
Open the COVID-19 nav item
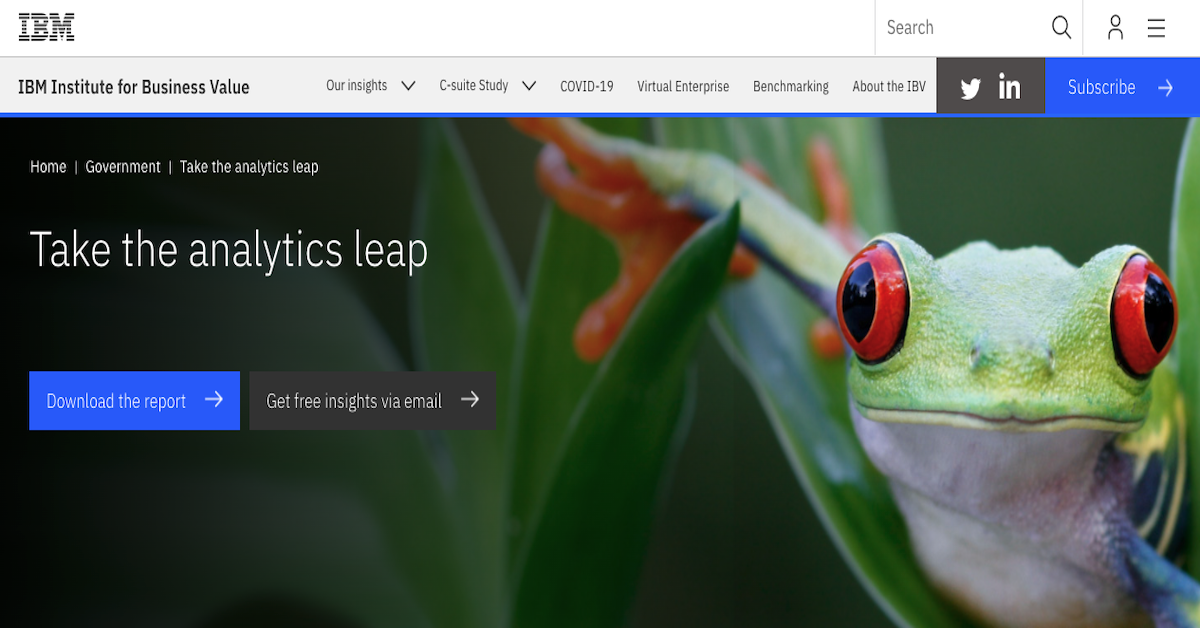pyautogui.click(x=587, y=87)
